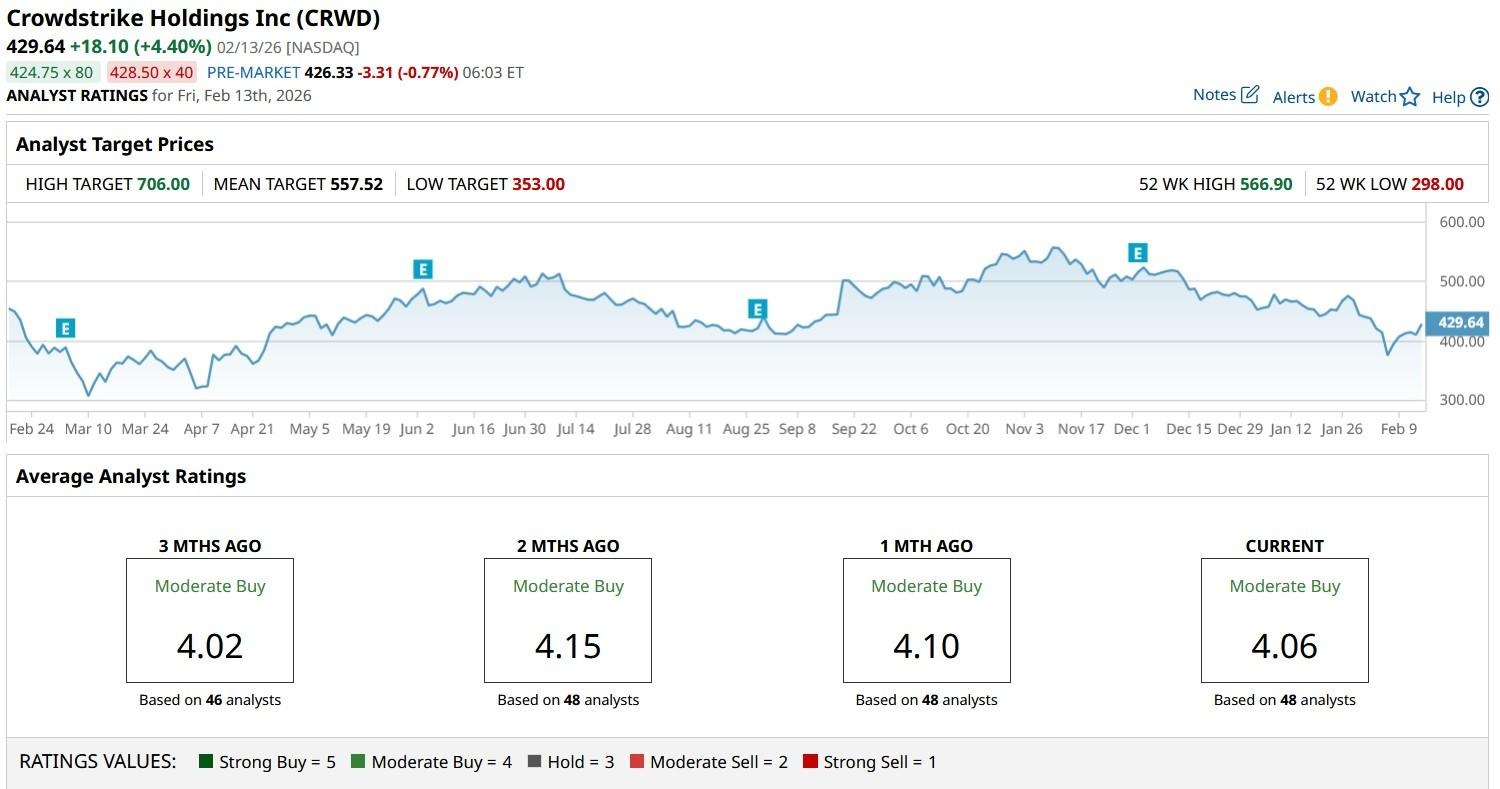Click the Analyst Target Prices heading
The image size is (1500, 789).
coord(115,144)
